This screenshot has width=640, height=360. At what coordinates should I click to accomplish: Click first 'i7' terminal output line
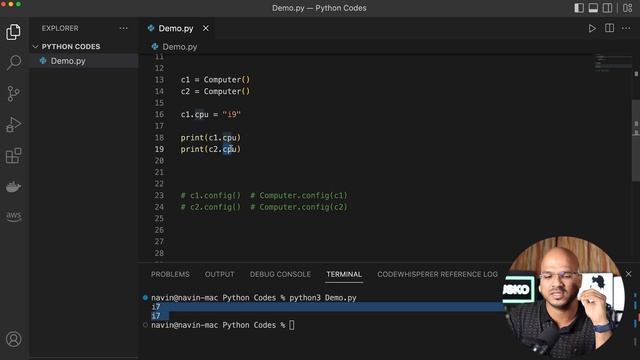156,307
